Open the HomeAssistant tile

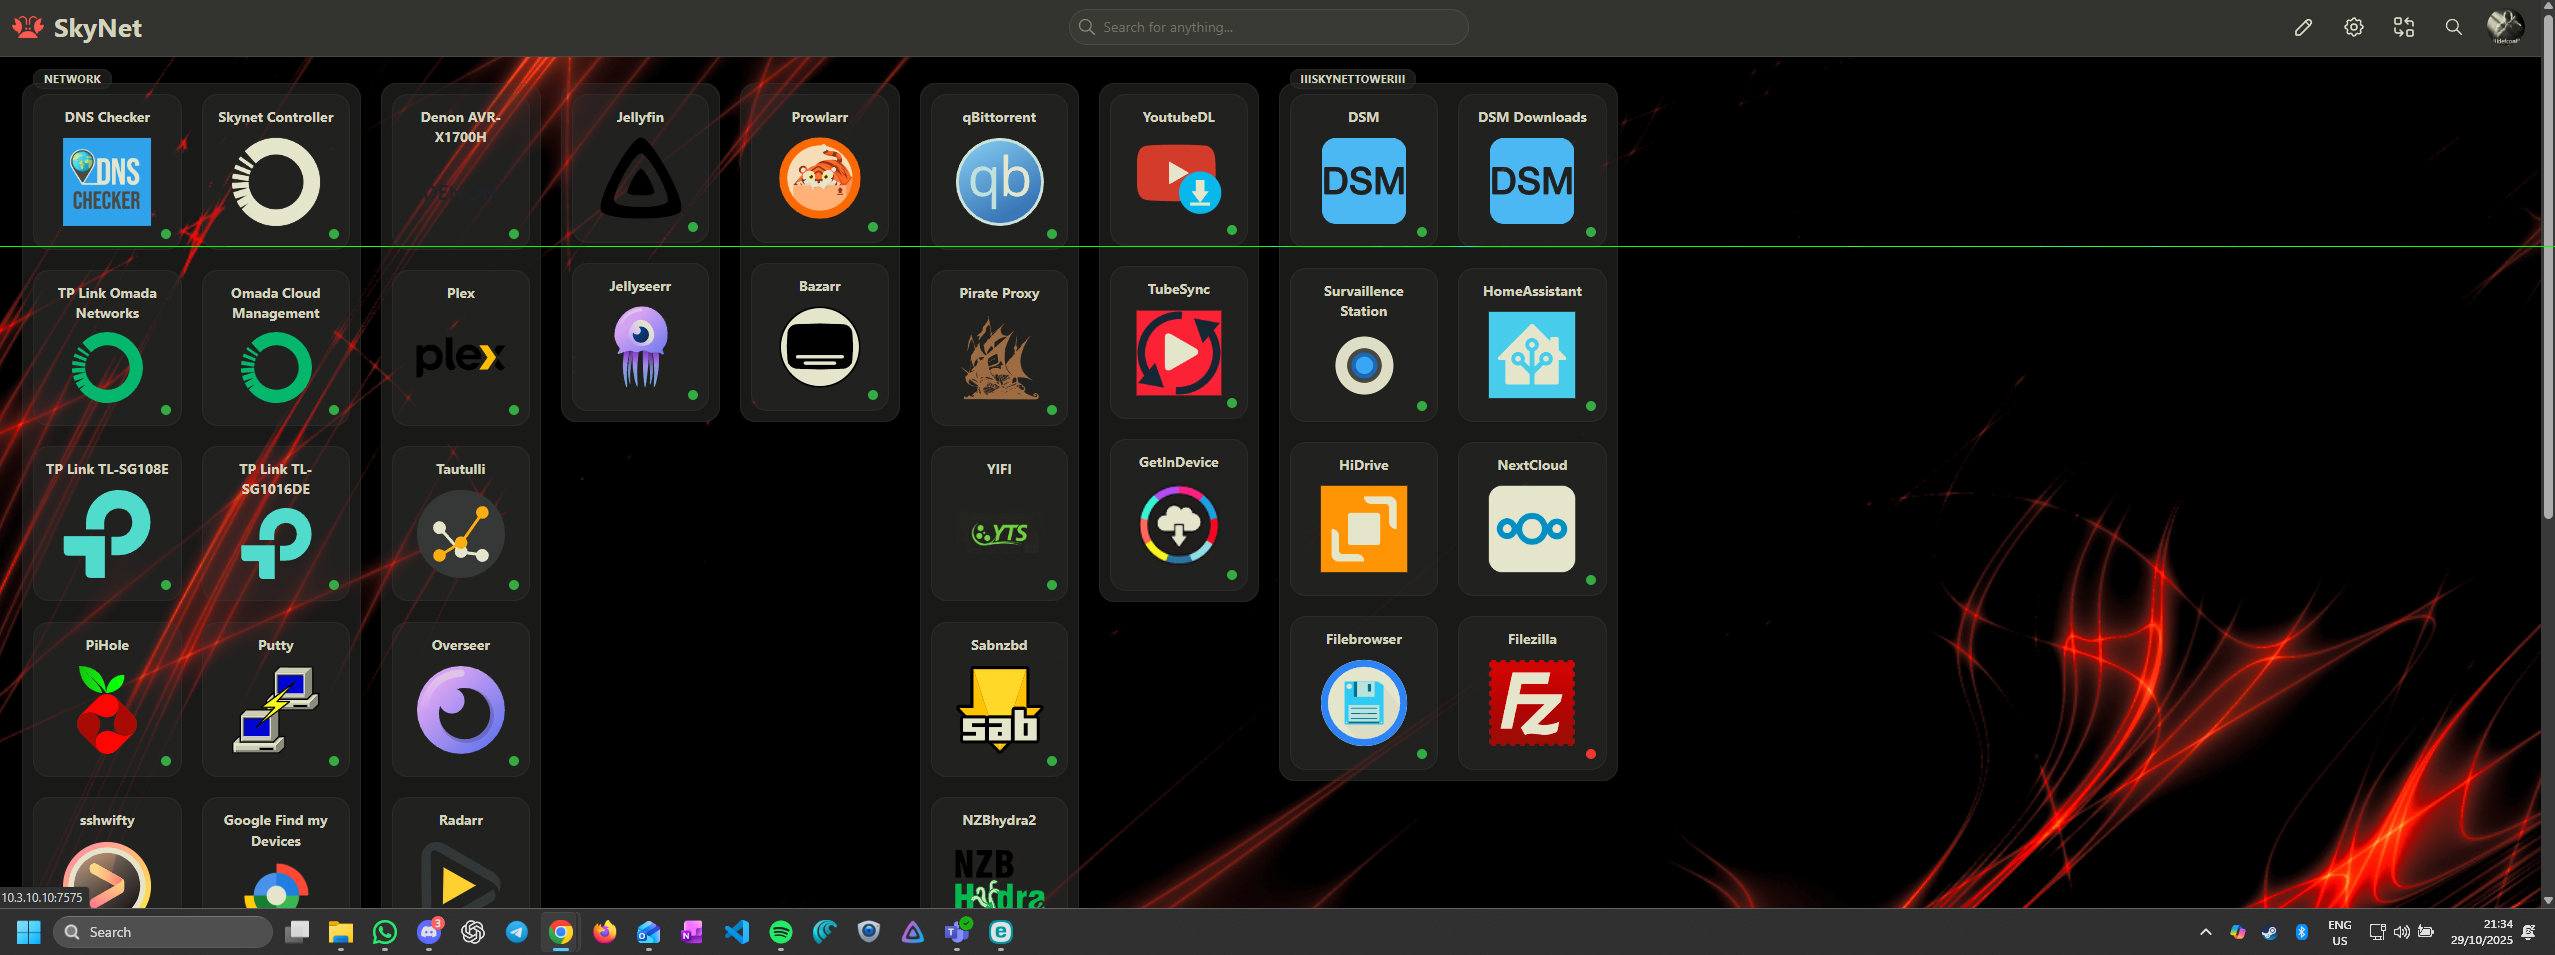click(x=1532, y=344)
